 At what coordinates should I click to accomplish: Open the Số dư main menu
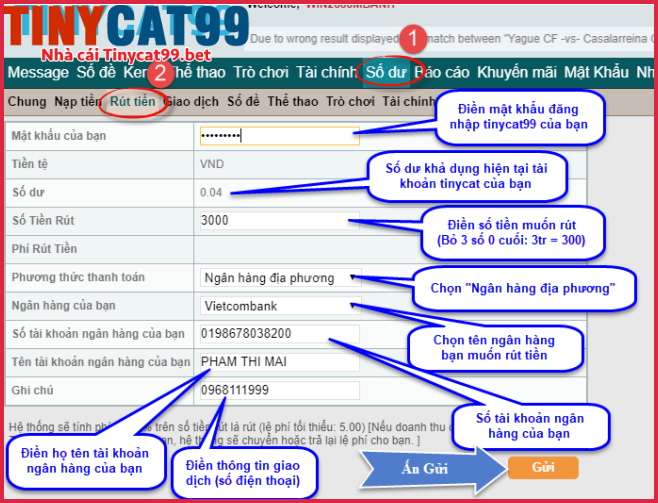[x=385, y=72]
